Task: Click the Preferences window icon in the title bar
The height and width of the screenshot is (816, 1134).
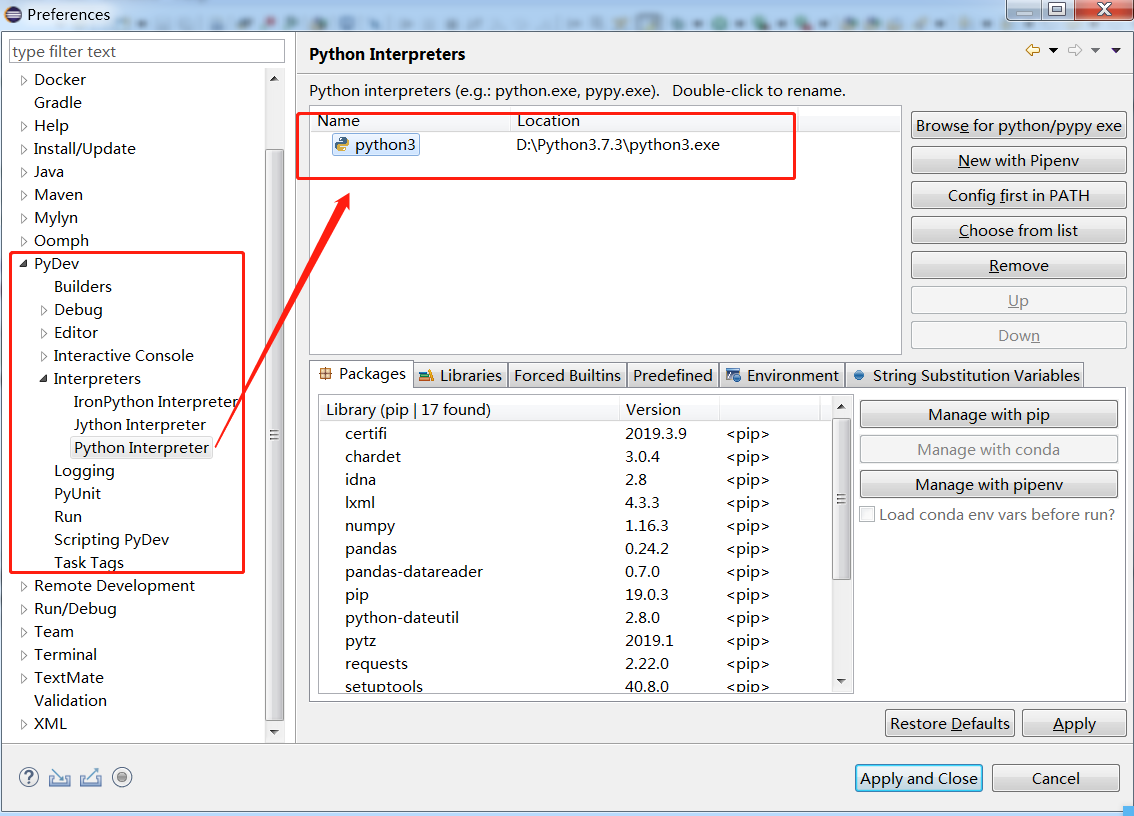Action: (13, 14)
